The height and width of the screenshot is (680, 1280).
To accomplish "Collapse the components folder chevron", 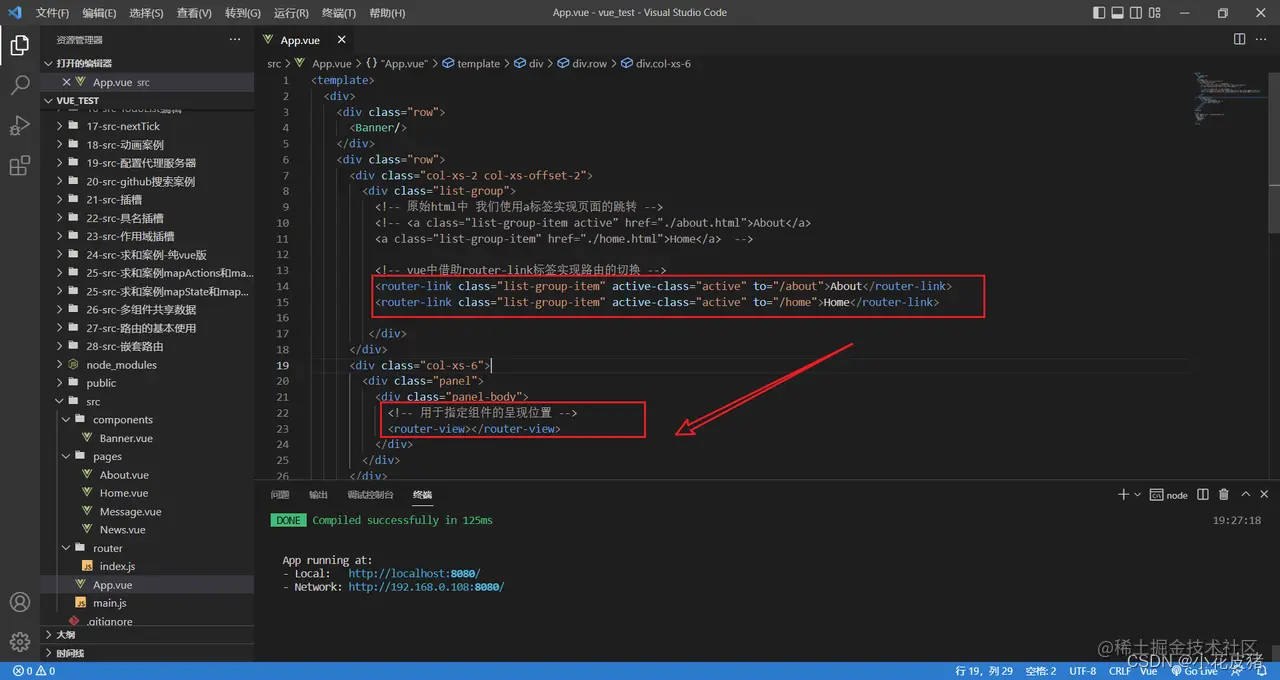I will pos(66,419).
